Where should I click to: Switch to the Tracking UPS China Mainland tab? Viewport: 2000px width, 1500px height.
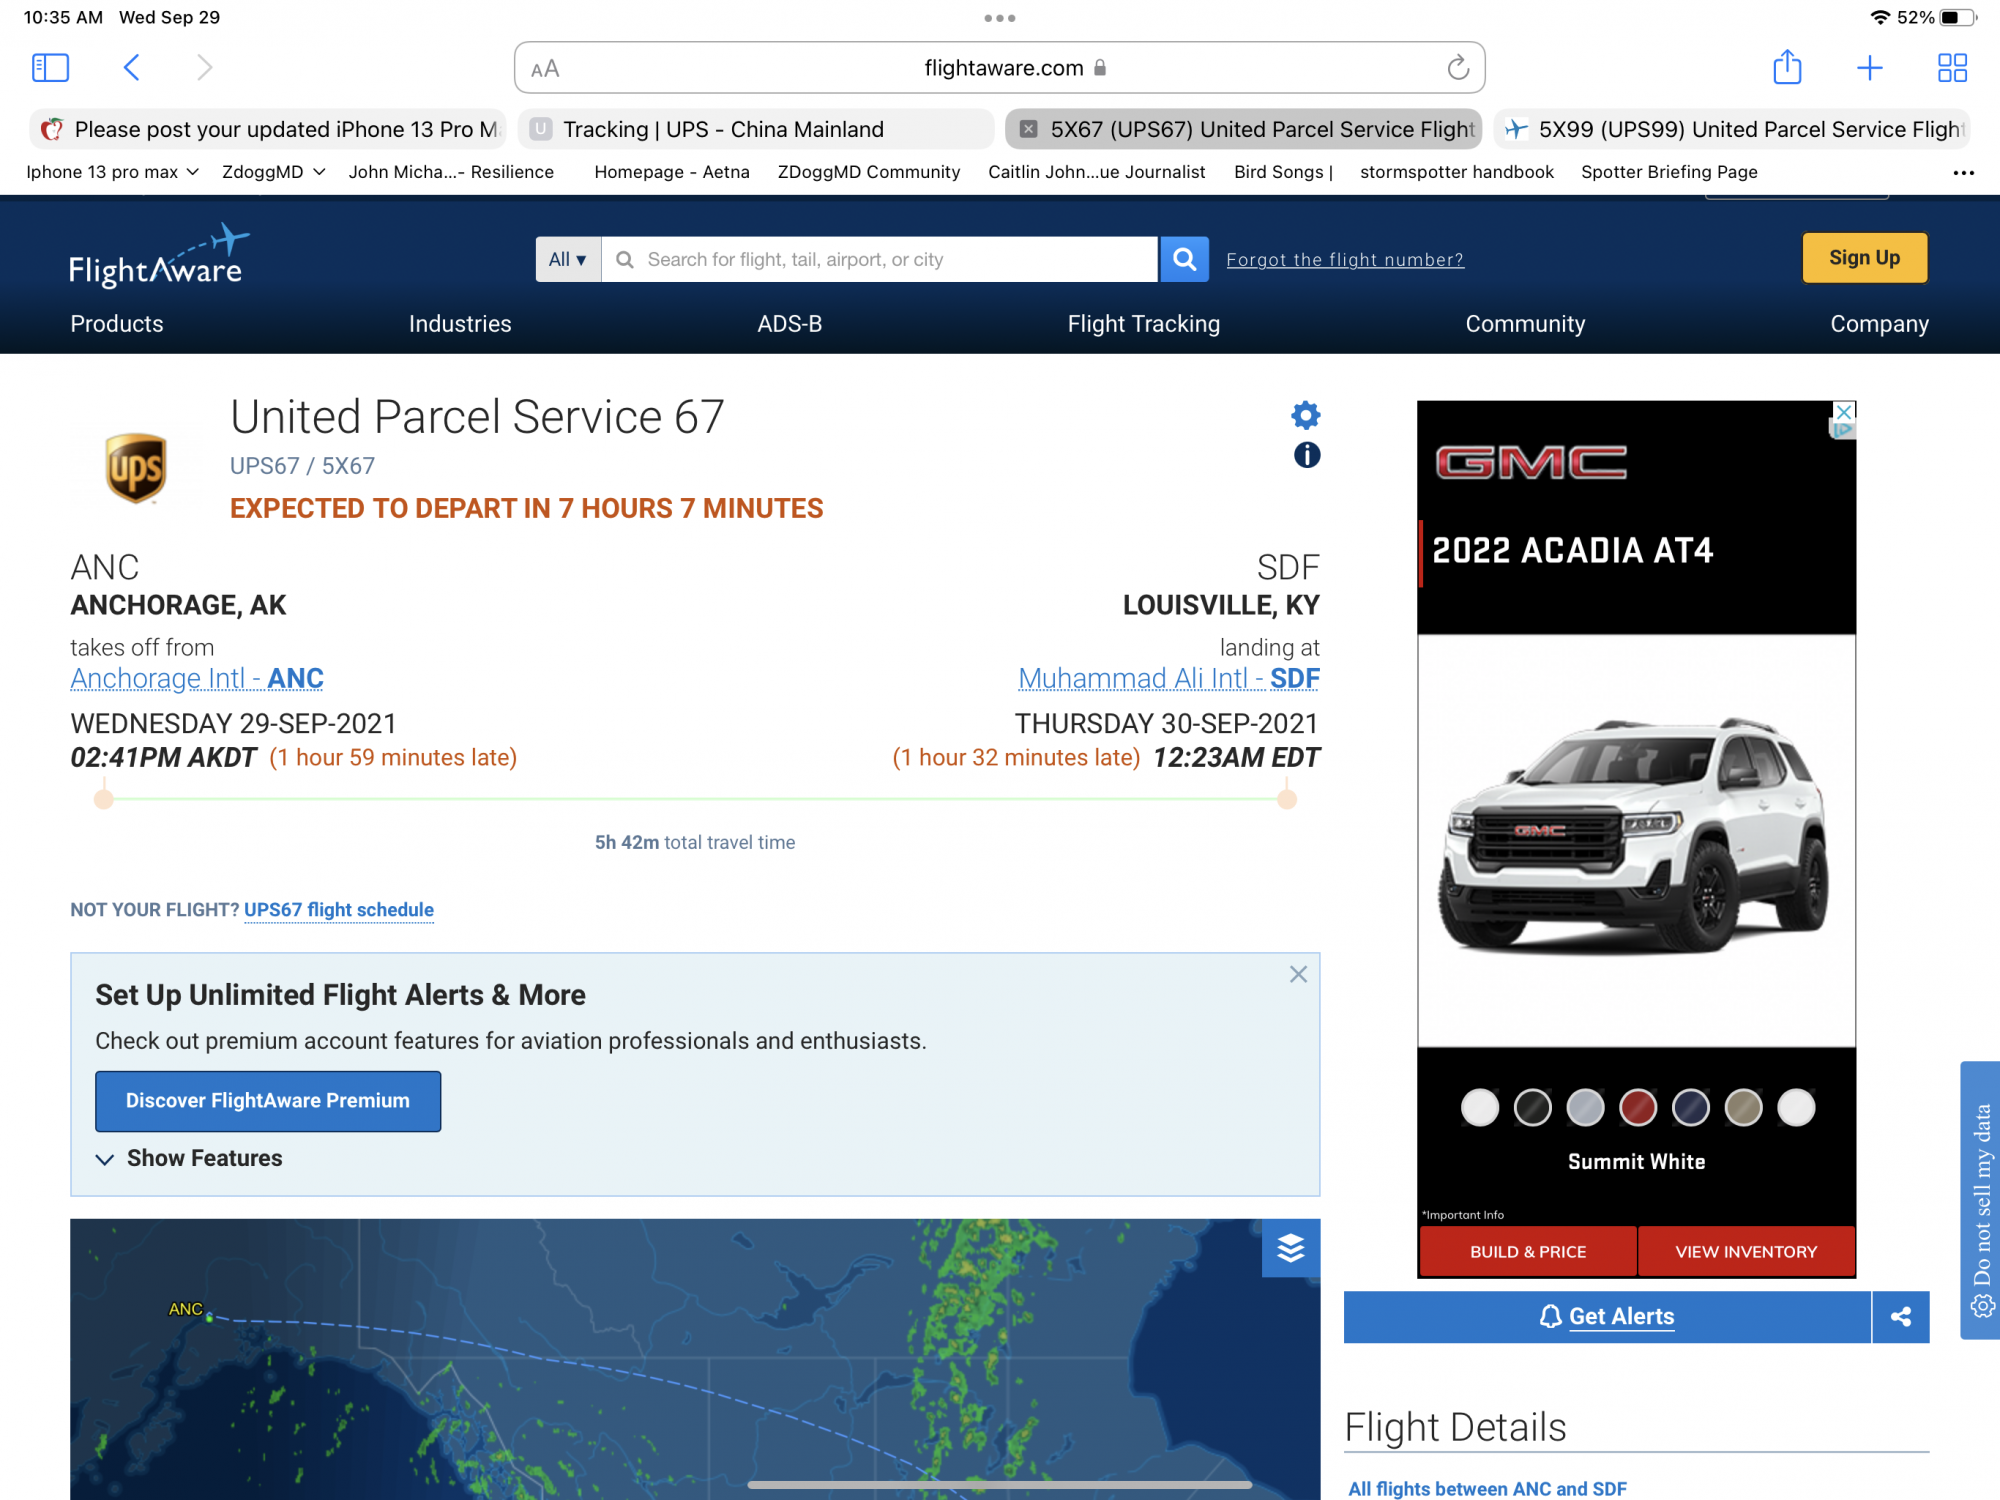(x=756, y=129)
